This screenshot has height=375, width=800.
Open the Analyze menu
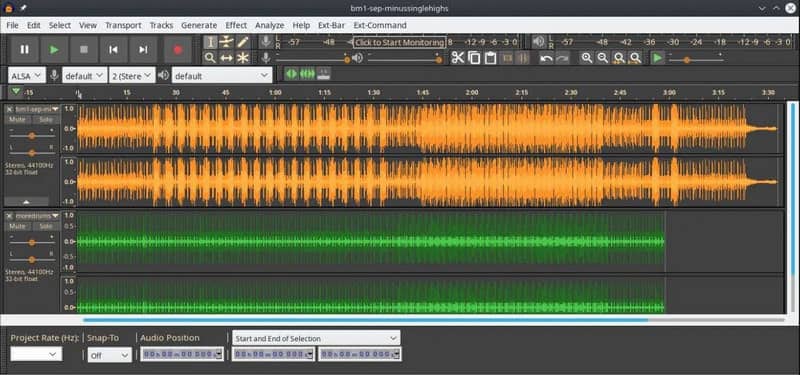[269, 25]
